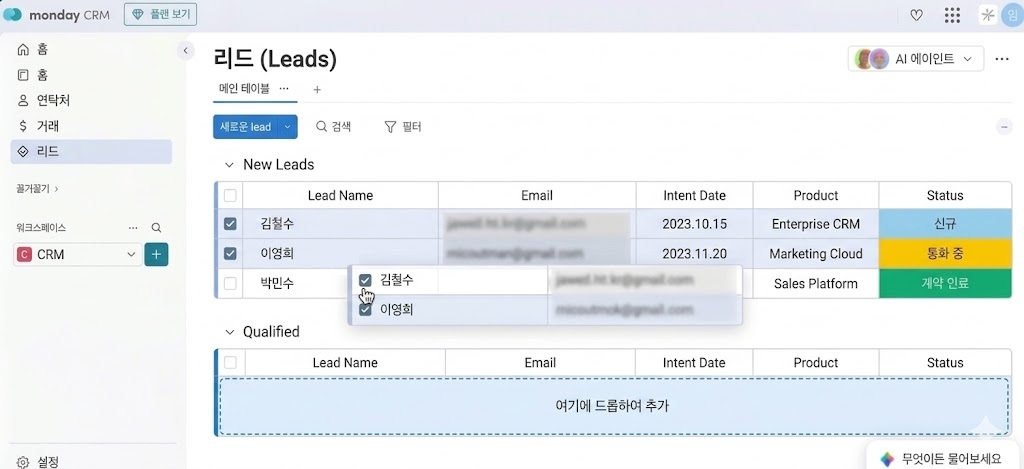Viewport: 1024px width, 469px height.
Task: Click the 여기에 드롭하여 추가 drop zone
Action: point(612,406)
